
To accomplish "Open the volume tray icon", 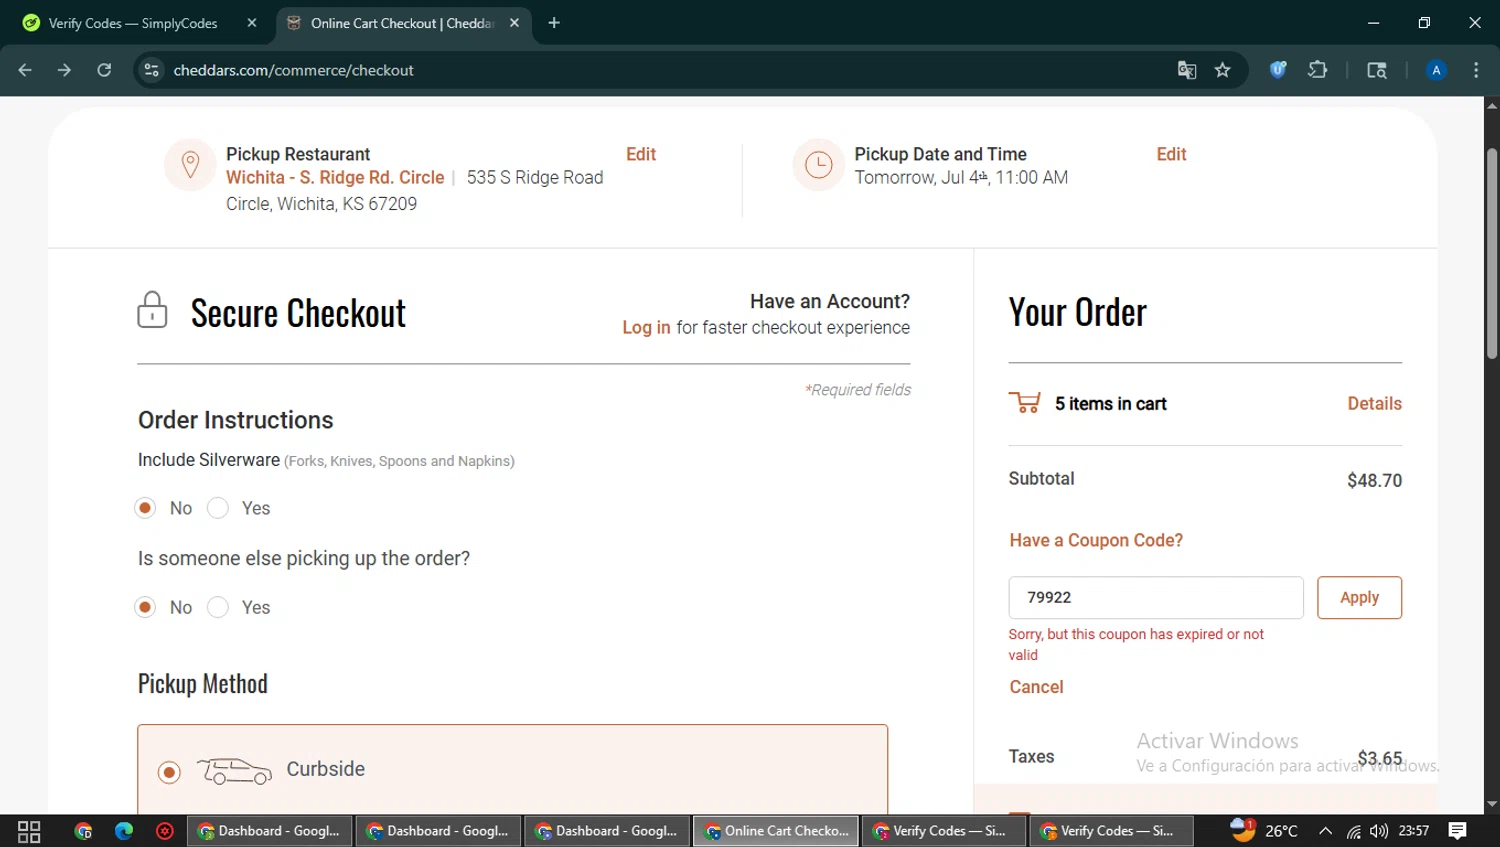I will click(1379, 831).
